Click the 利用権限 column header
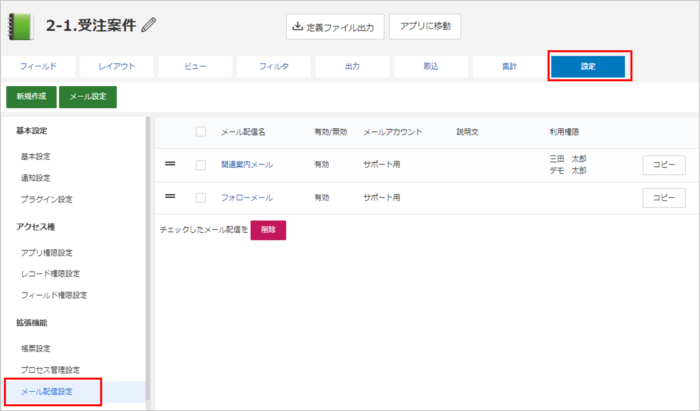 564,132
